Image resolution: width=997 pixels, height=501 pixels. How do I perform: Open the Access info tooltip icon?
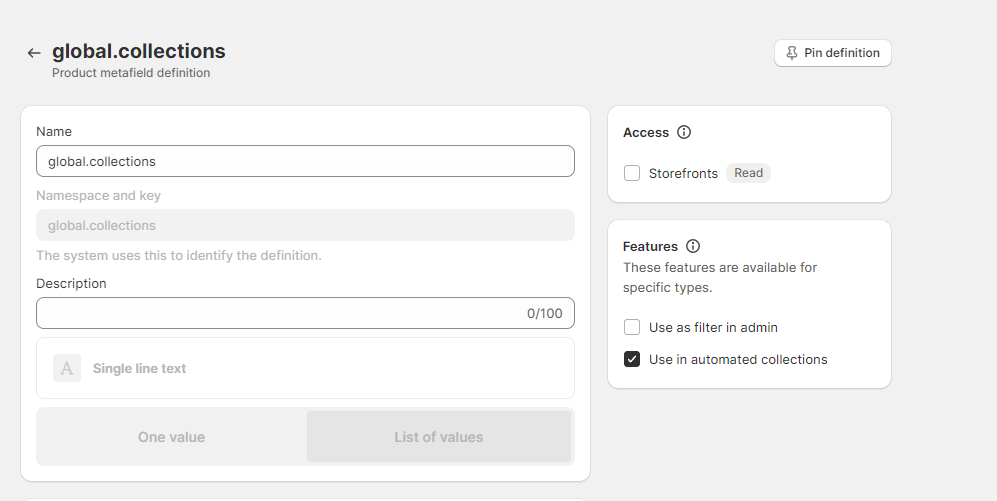coord(684,132)
